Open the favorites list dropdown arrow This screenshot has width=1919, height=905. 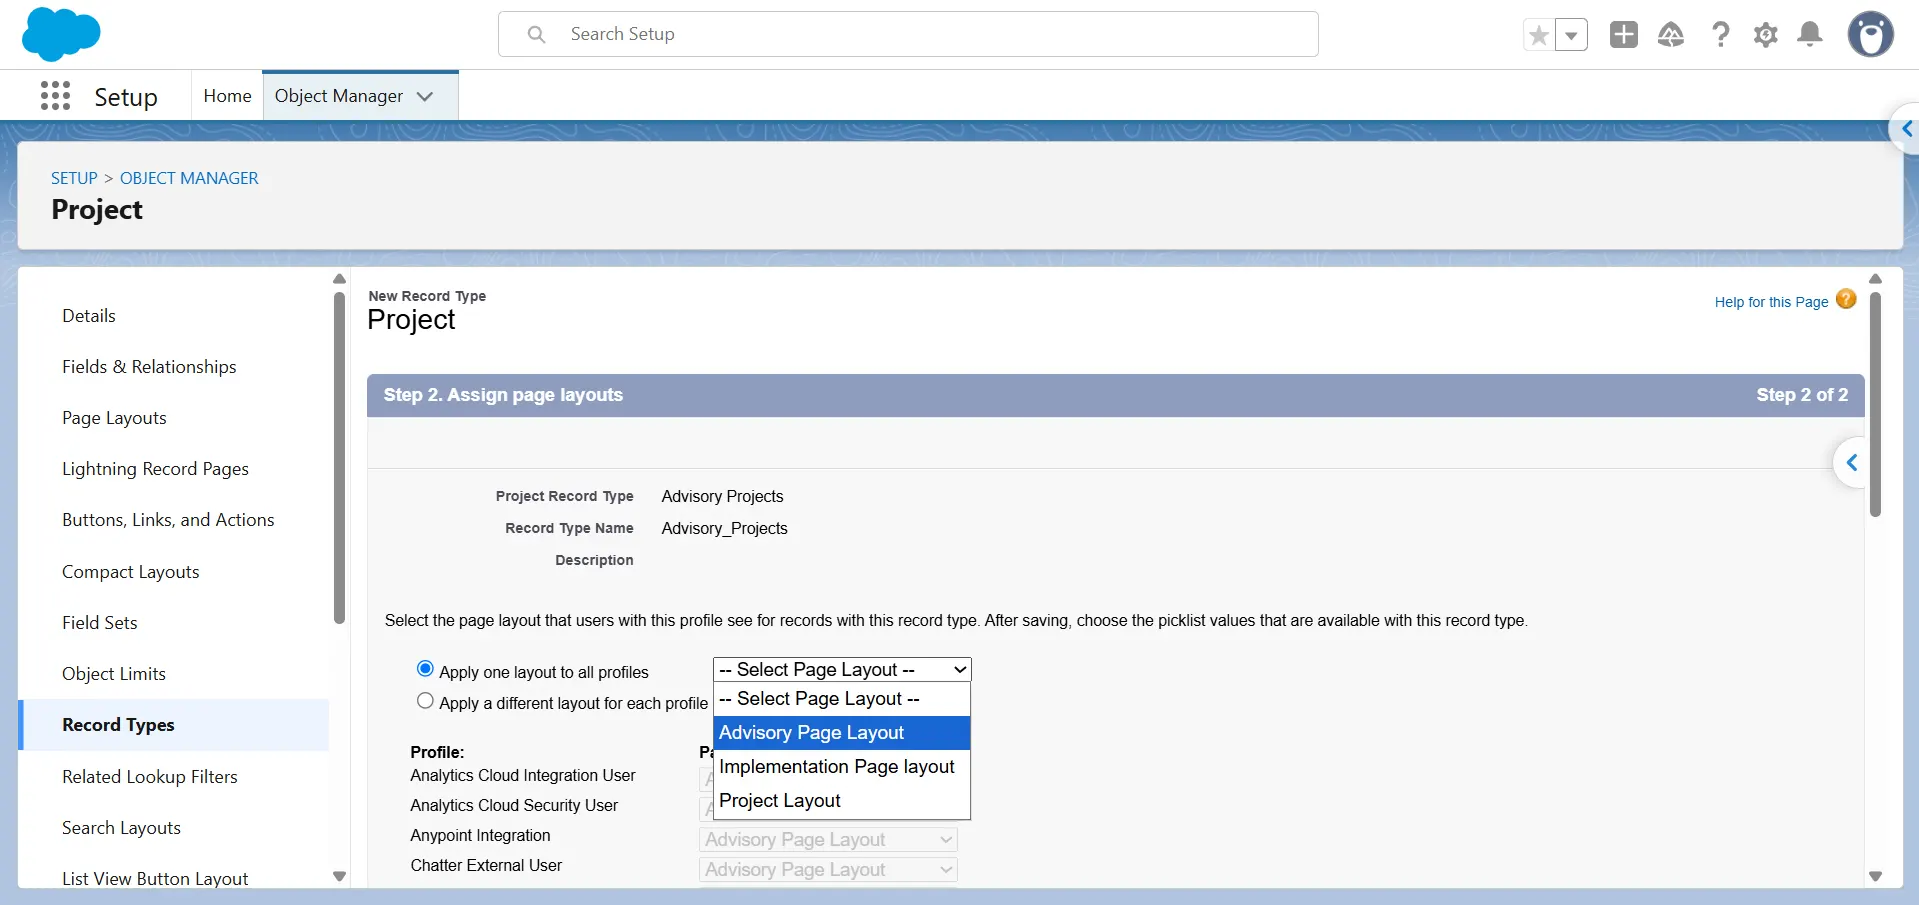1572,36
